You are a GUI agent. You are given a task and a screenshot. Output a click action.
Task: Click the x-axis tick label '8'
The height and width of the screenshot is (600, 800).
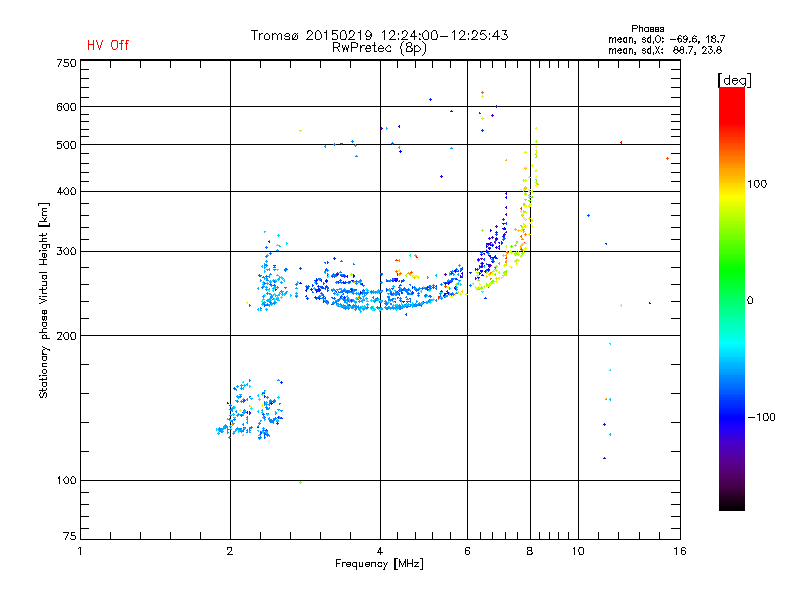point(530,551)
